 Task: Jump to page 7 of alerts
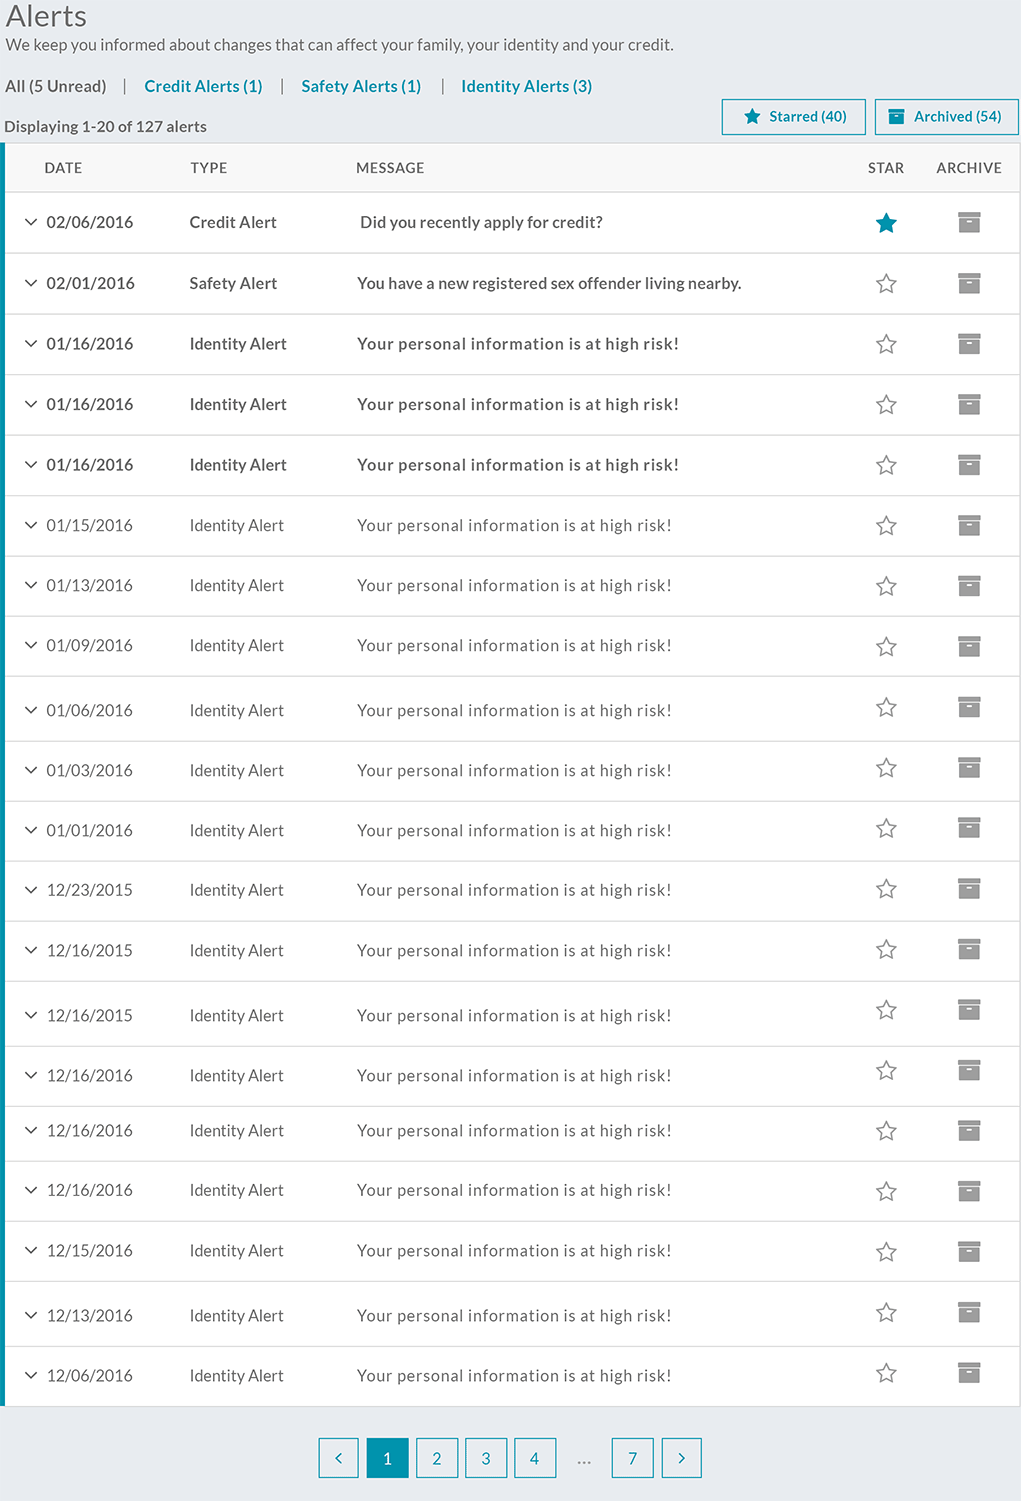tap(632, 1458)
